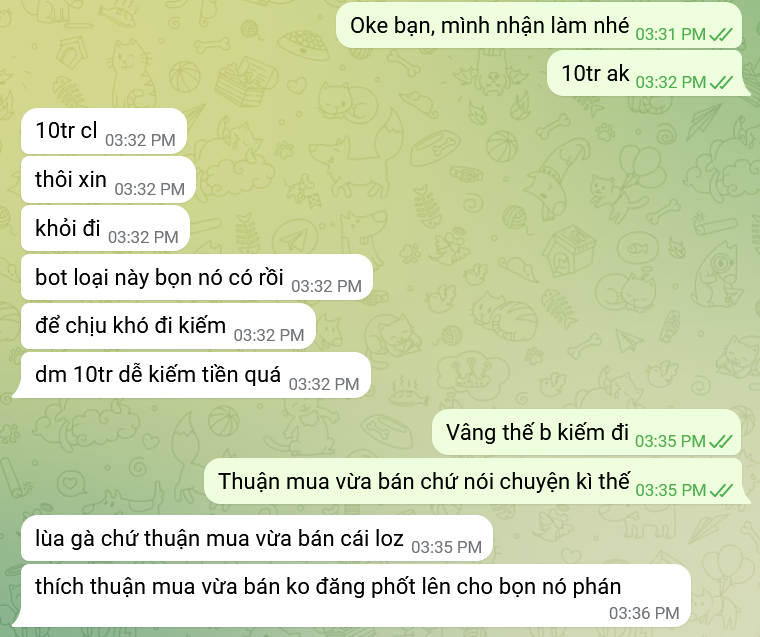Click the 03:31 PM timestamp of first message
Viewport: 760px width, 637px height.
coord(671,34)
